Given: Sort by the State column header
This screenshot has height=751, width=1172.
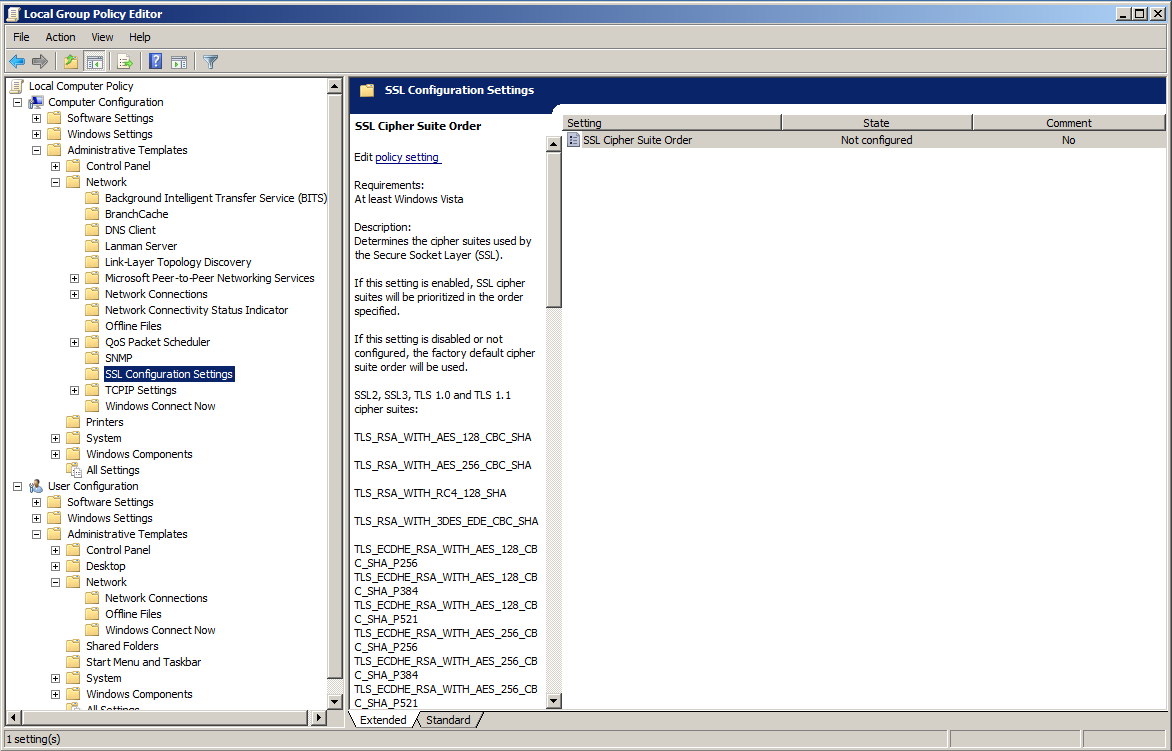Looking at the screenshot, I should click(876, 123).
